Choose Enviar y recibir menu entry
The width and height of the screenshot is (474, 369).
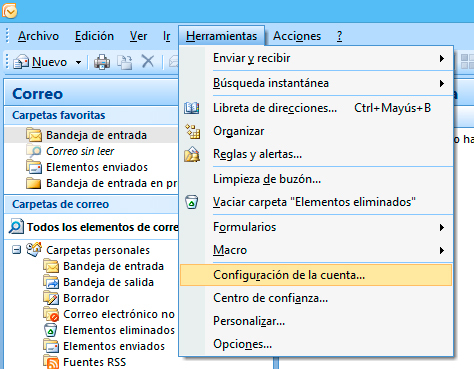coord(316,58)
